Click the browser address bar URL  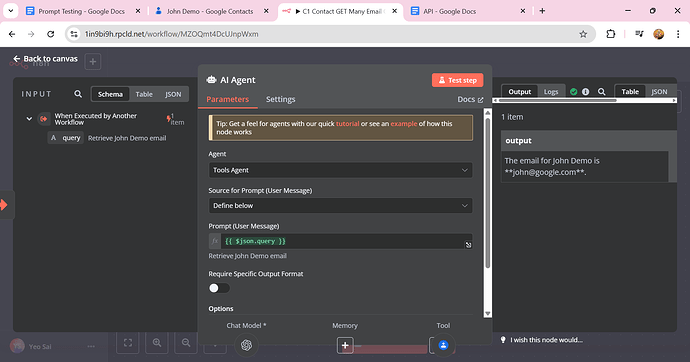pyautogui.click(x=171, y=34)
